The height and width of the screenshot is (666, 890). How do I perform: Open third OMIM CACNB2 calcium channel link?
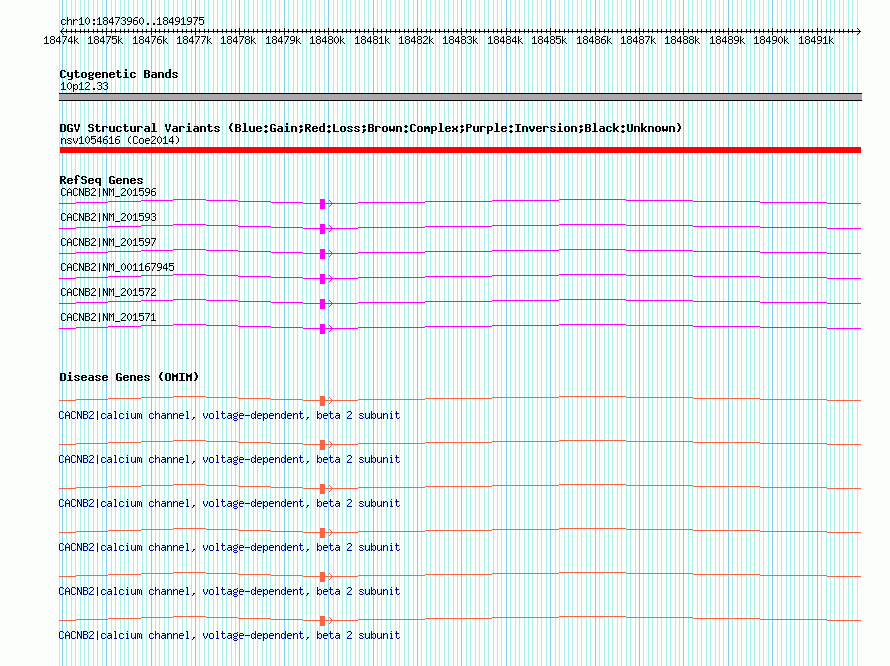point(229,504)
